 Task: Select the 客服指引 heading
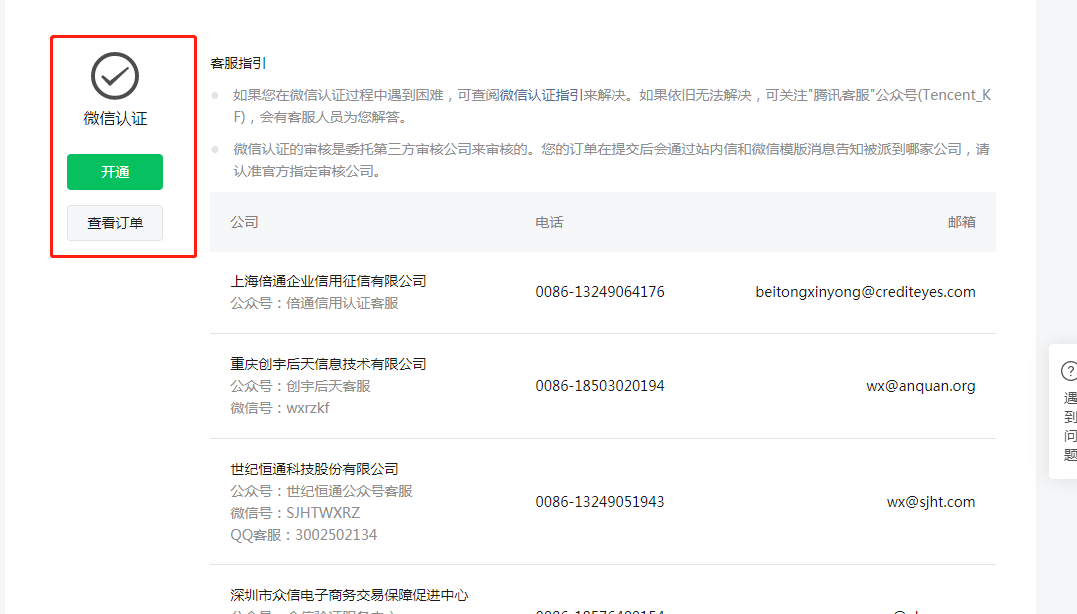[238, 63]
